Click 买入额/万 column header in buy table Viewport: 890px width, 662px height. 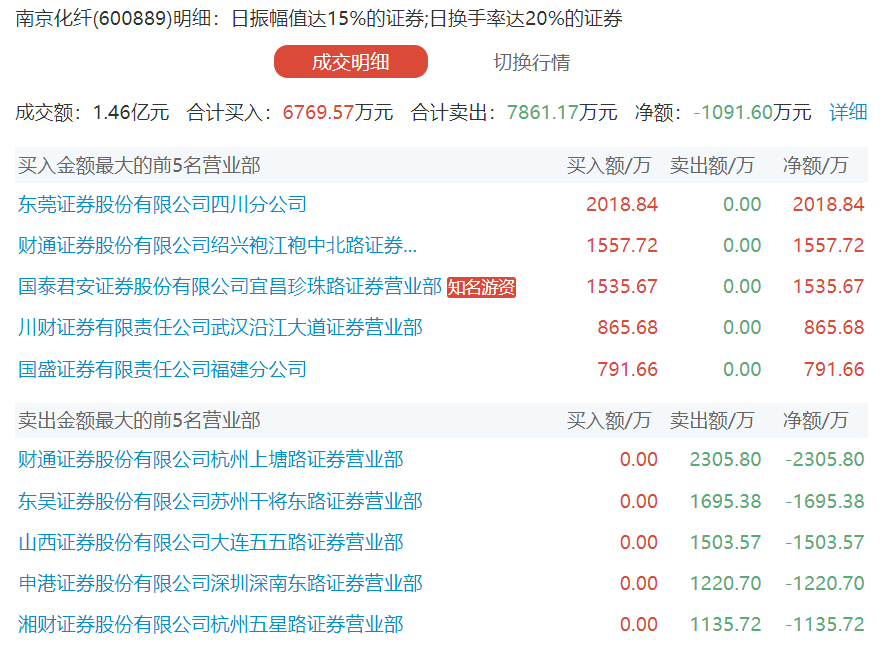click(608, 165)
